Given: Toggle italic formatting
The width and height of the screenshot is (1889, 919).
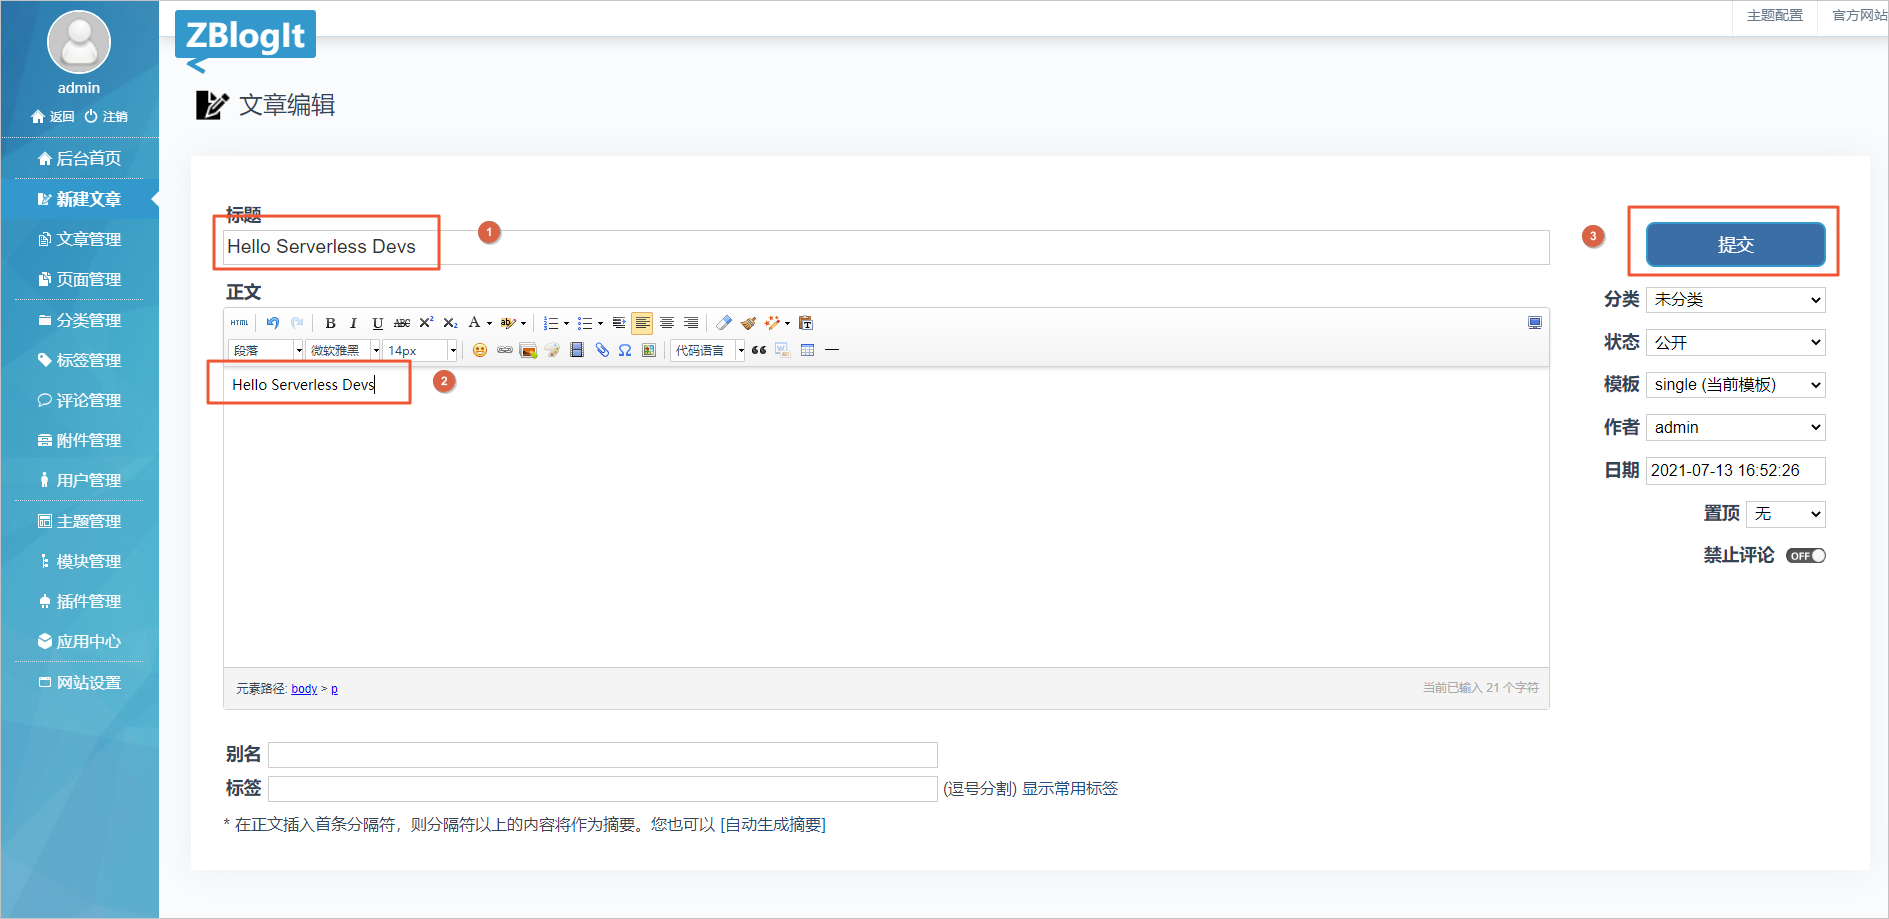Looking at the screenshot, I should click(x=353, y=323).
